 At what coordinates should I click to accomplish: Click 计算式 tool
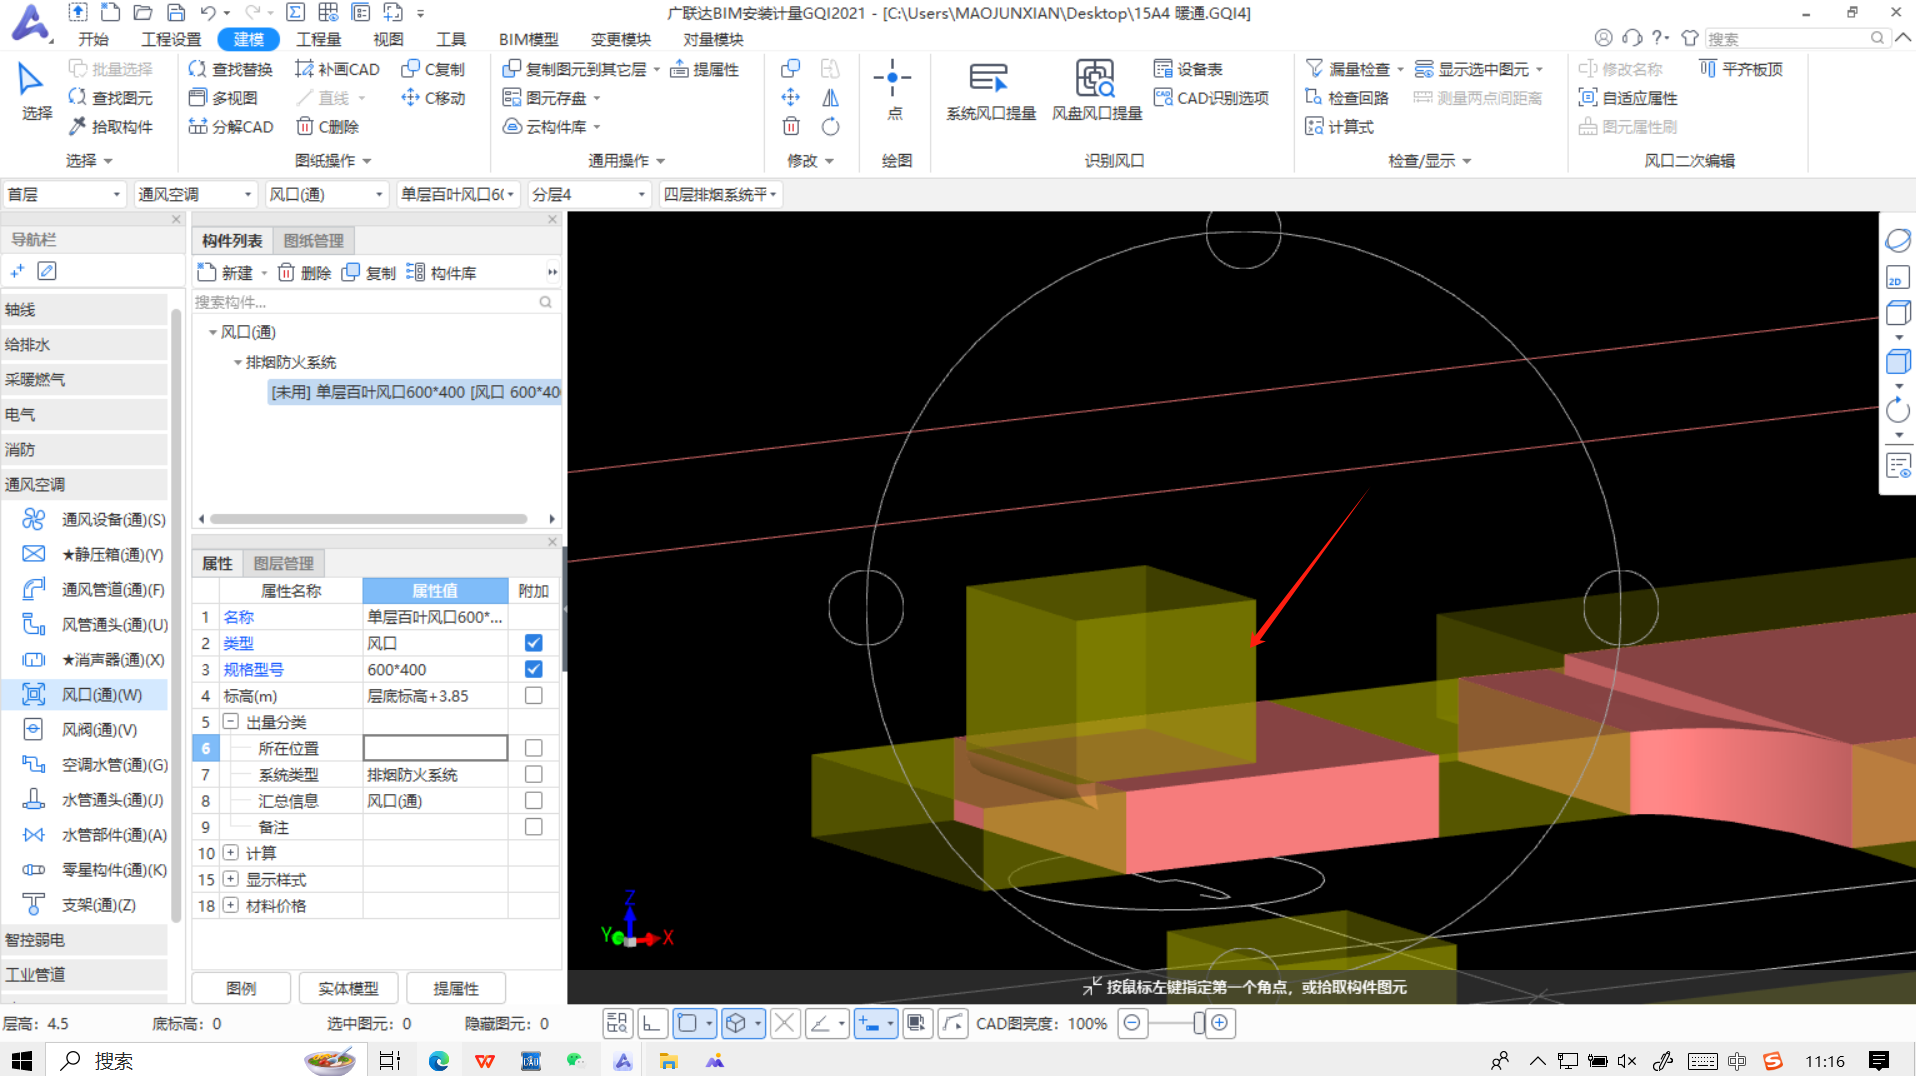click(x=1339, y=127)
